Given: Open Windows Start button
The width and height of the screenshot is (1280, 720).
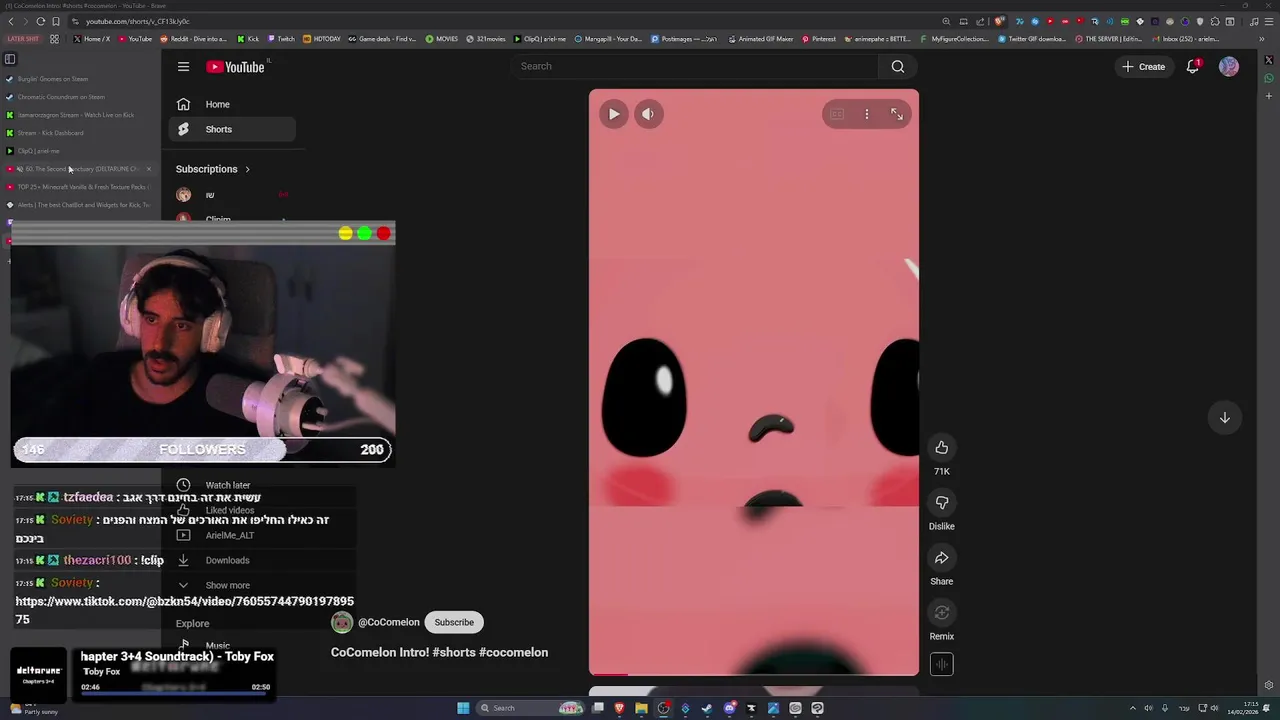Looking at the screenshot, I should [463, 708].
